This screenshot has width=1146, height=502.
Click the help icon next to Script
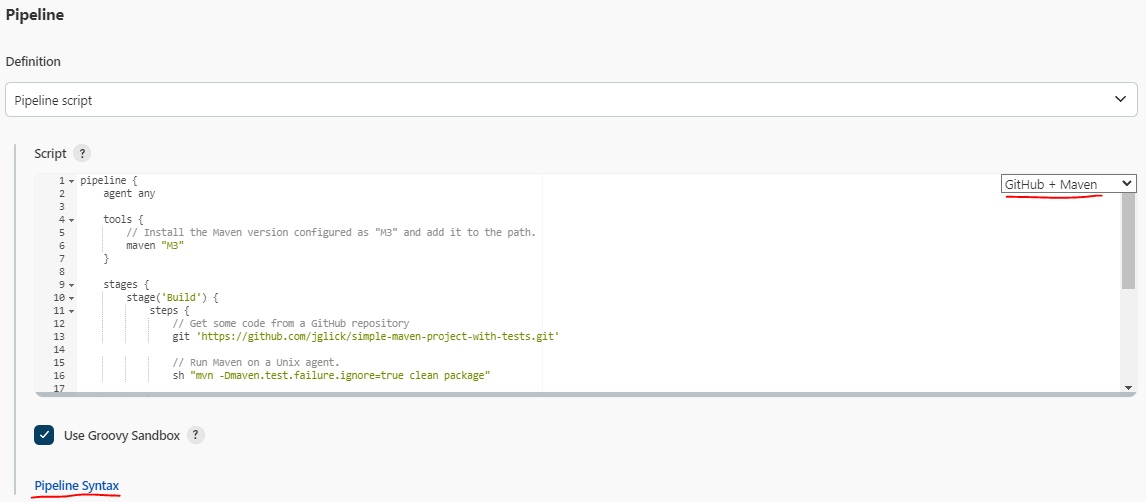click(x=83, y=153)
